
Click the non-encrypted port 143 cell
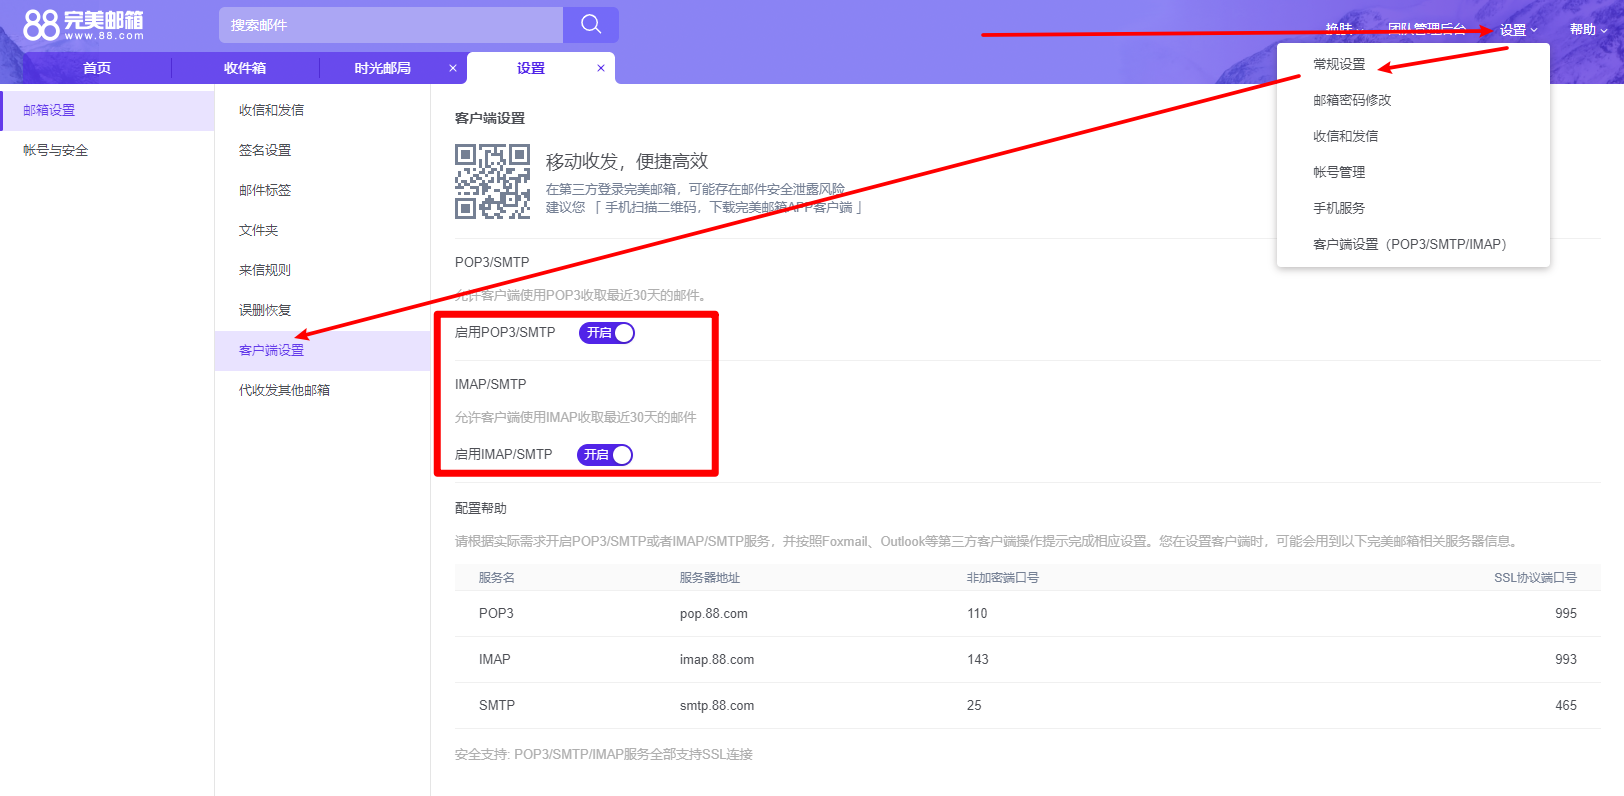point(978,660)
